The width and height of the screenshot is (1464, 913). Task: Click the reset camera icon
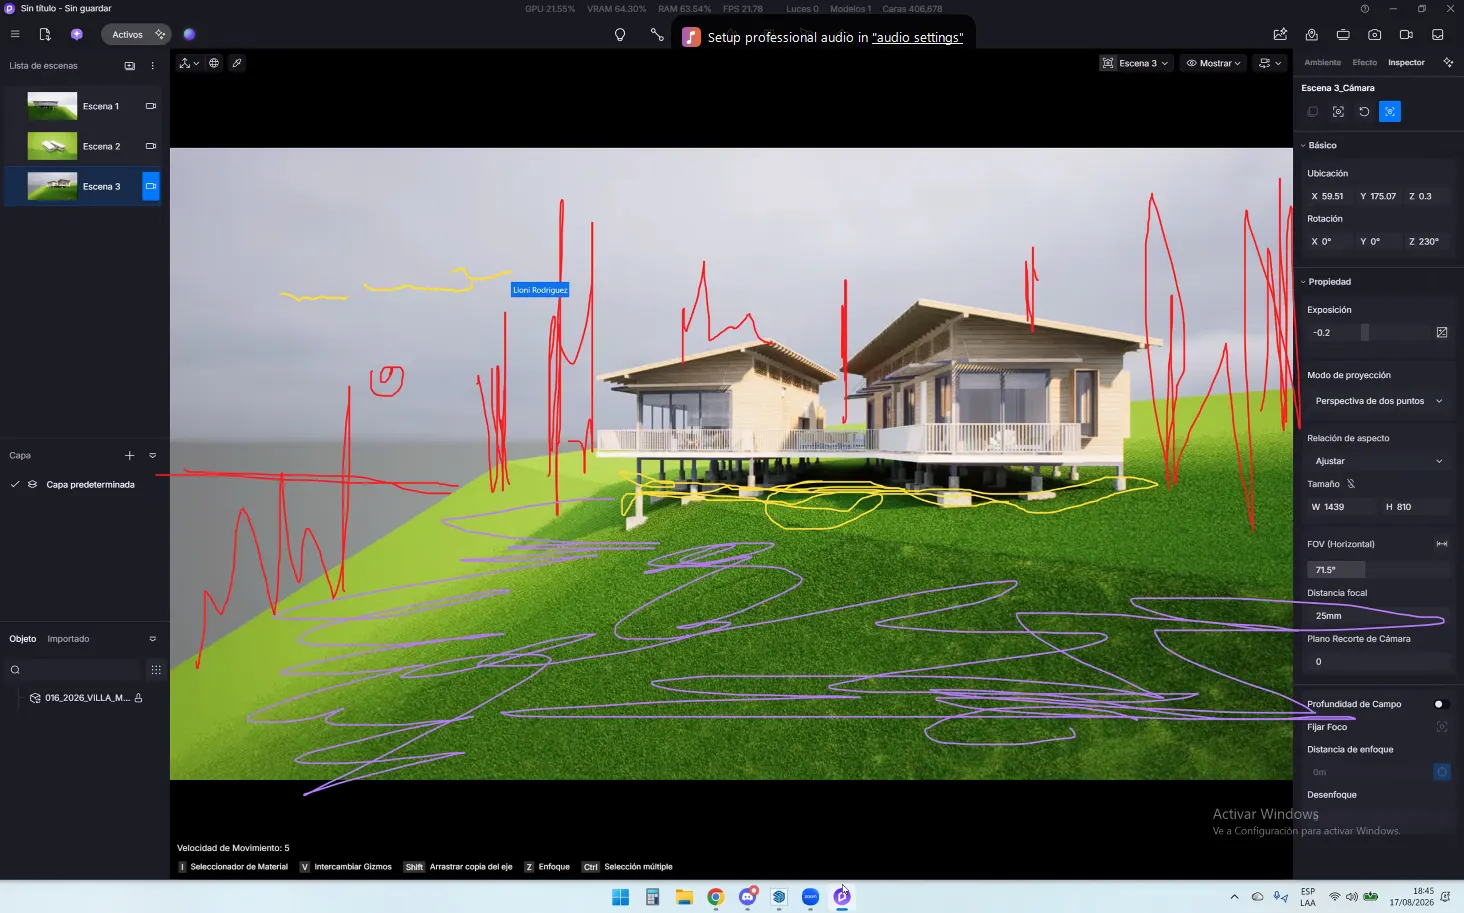click(x=1364, y=111)
